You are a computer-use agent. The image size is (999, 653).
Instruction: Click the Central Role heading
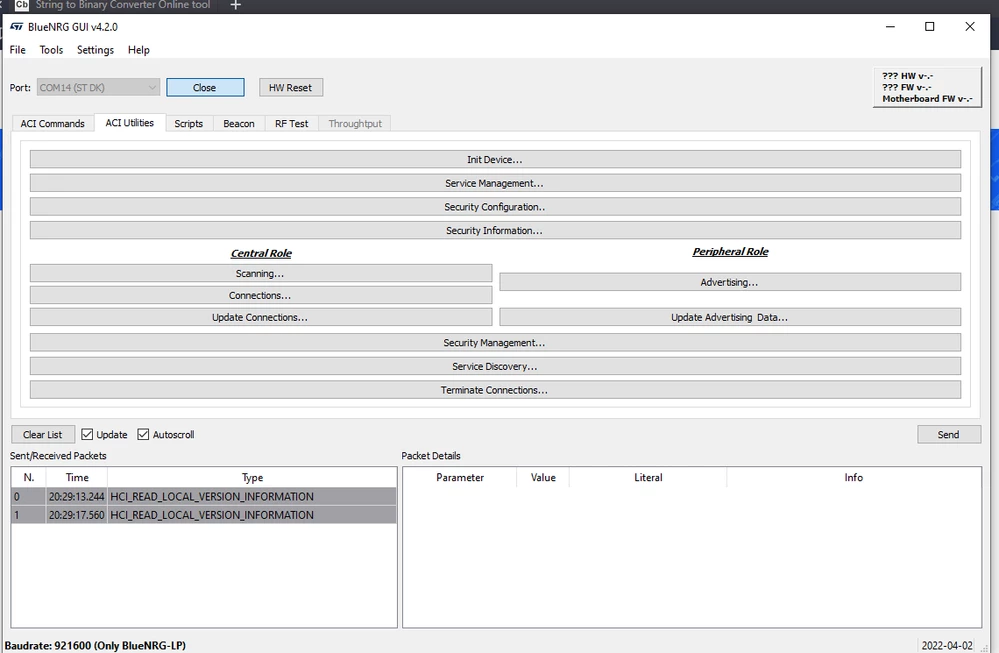click(261, 254)
